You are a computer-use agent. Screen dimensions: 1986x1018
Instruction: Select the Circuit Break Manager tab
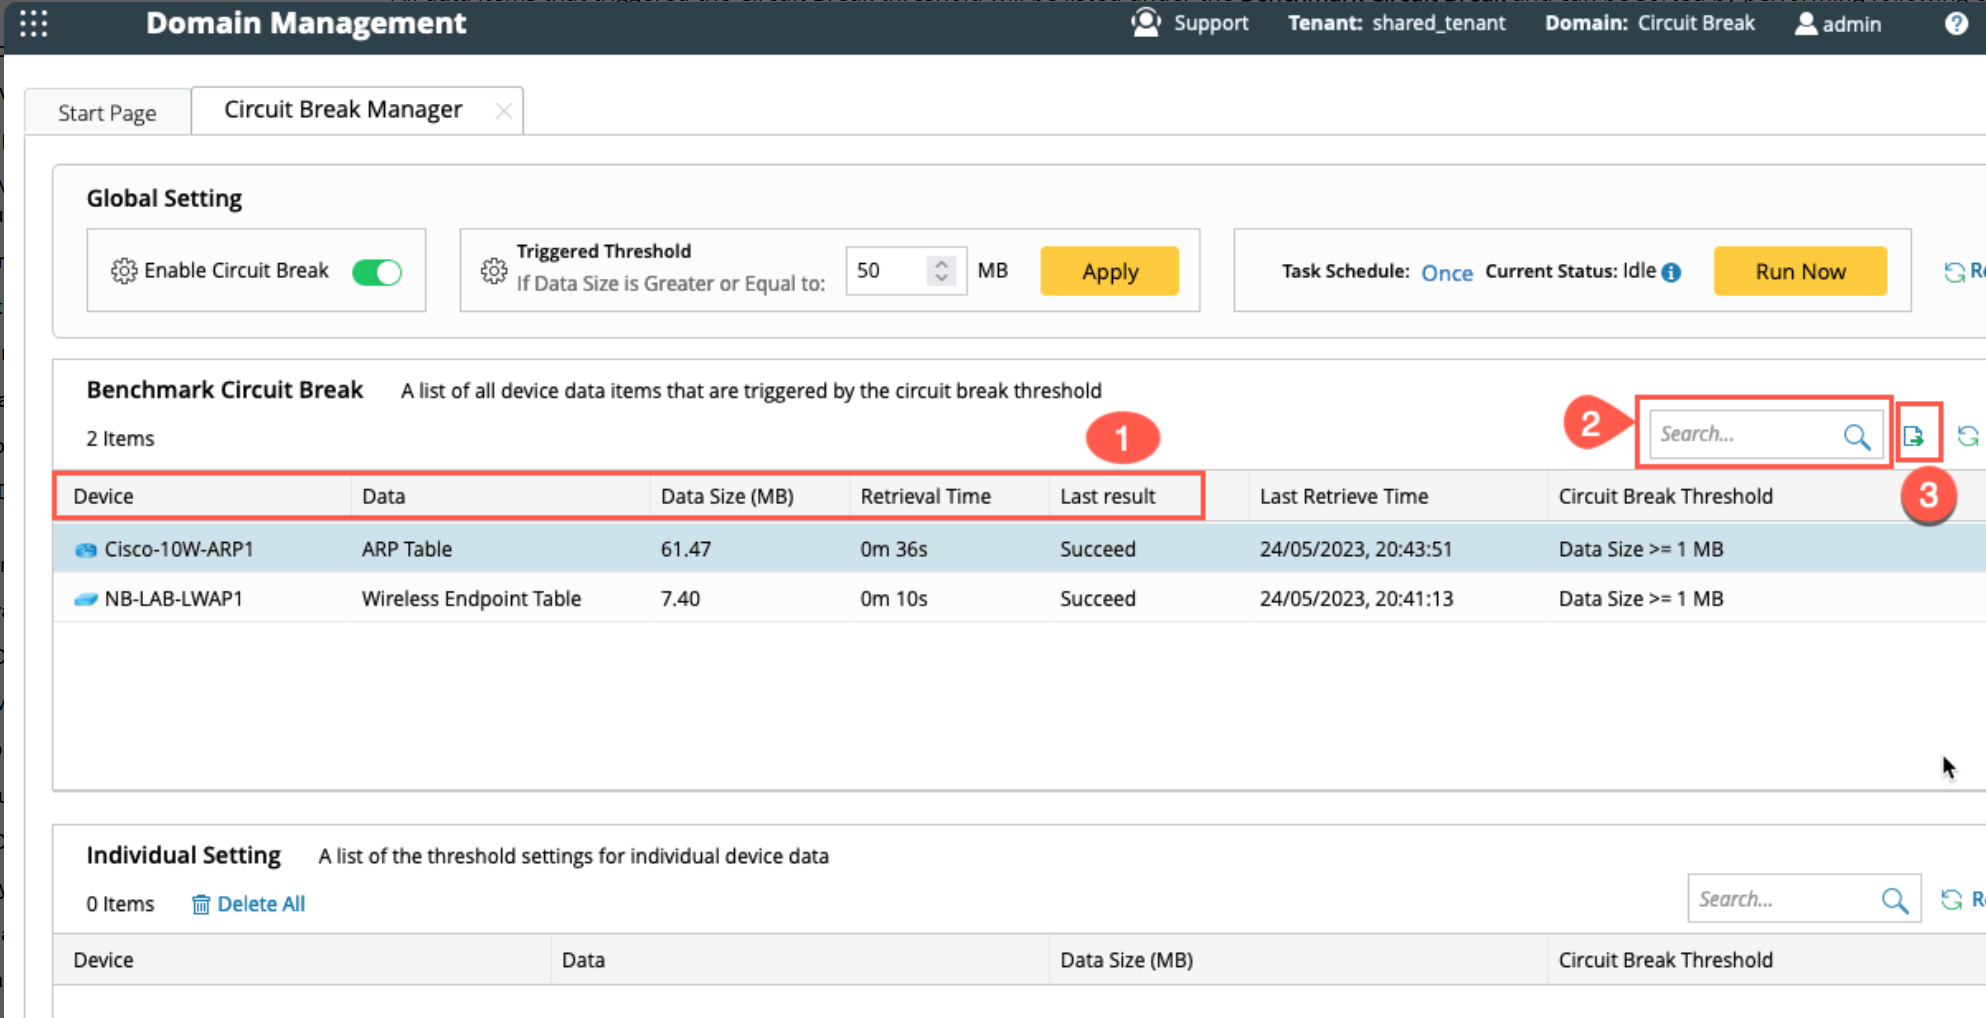343,110
